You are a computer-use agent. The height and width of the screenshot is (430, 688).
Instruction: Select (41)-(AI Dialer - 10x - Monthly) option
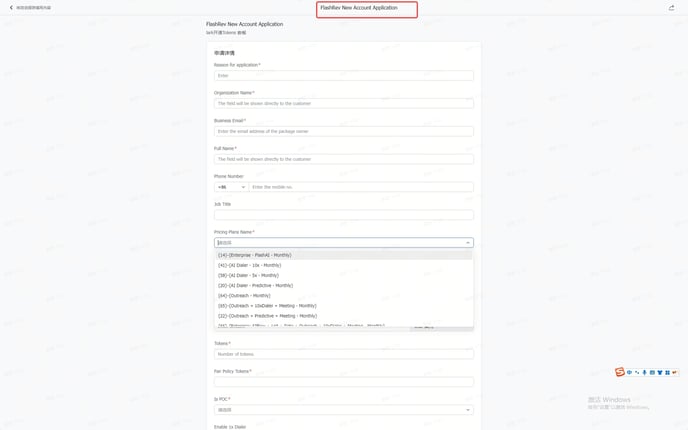point(344,265)
